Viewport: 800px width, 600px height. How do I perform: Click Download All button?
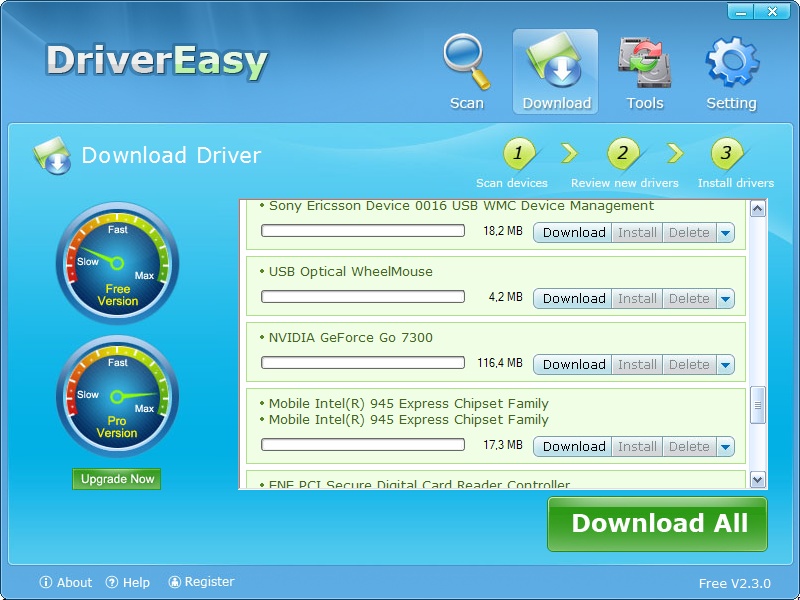[x=658, y=524]
